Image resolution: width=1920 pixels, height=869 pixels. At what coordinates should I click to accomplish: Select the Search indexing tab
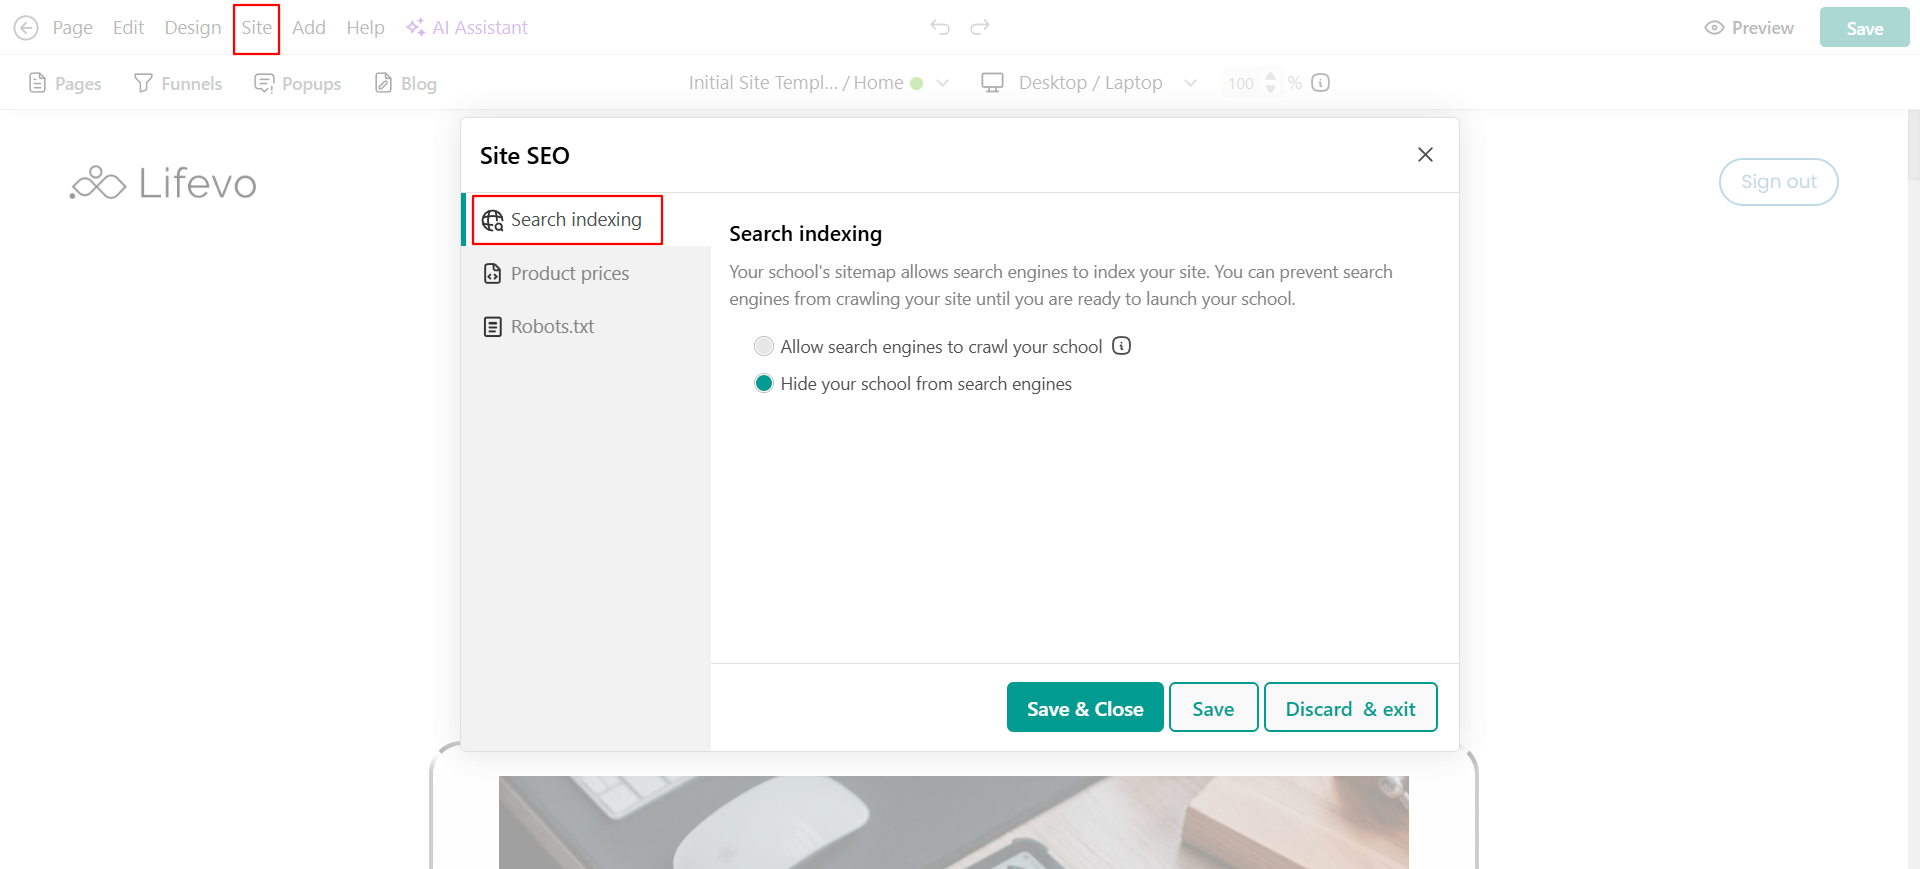[x=586, y=220]
